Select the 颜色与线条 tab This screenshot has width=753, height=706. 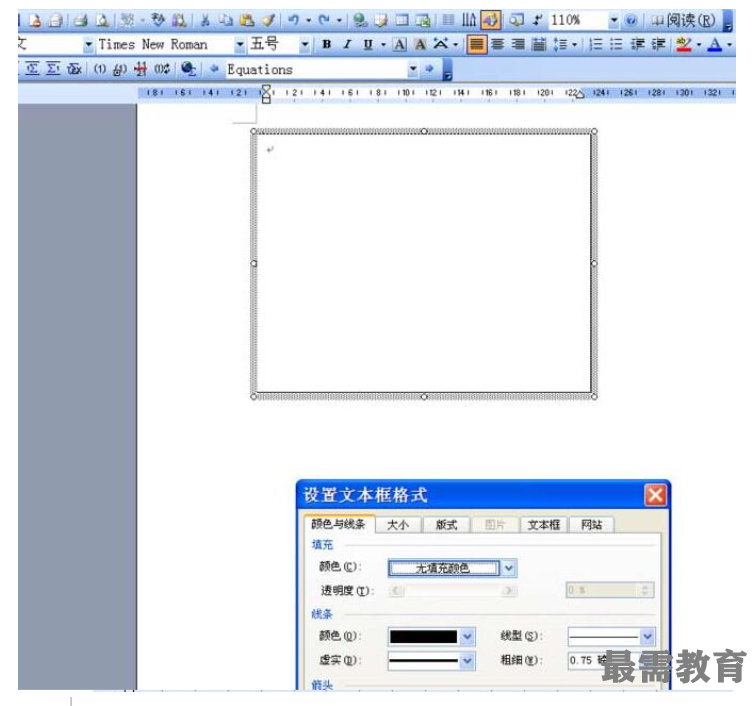339,524
